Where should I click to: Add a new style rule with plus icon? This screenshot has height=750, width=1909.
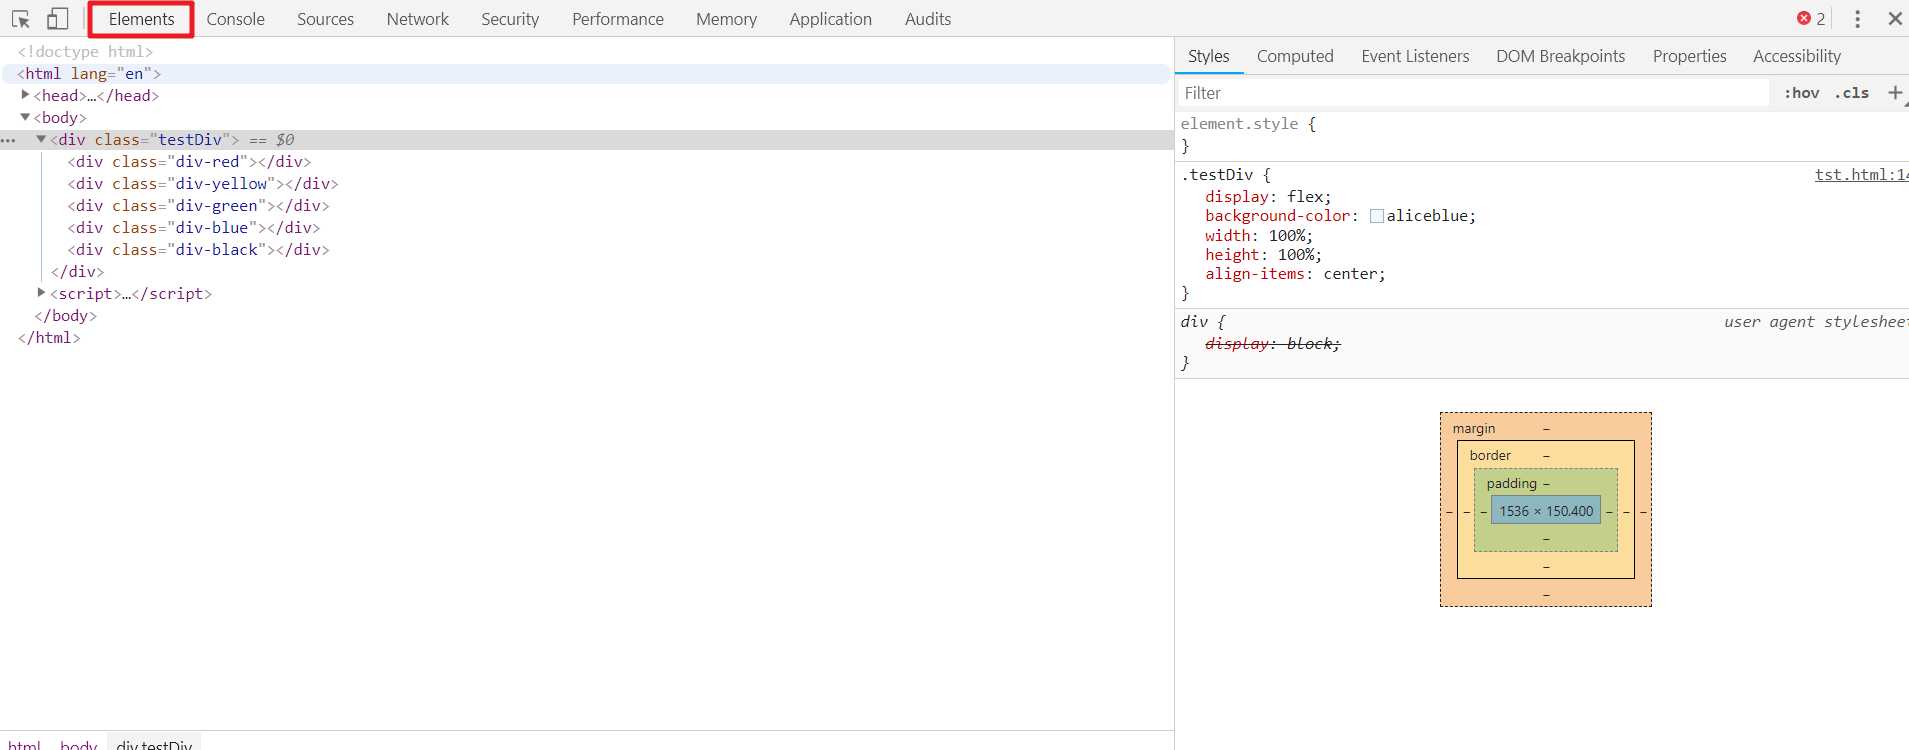[1895, 93]
